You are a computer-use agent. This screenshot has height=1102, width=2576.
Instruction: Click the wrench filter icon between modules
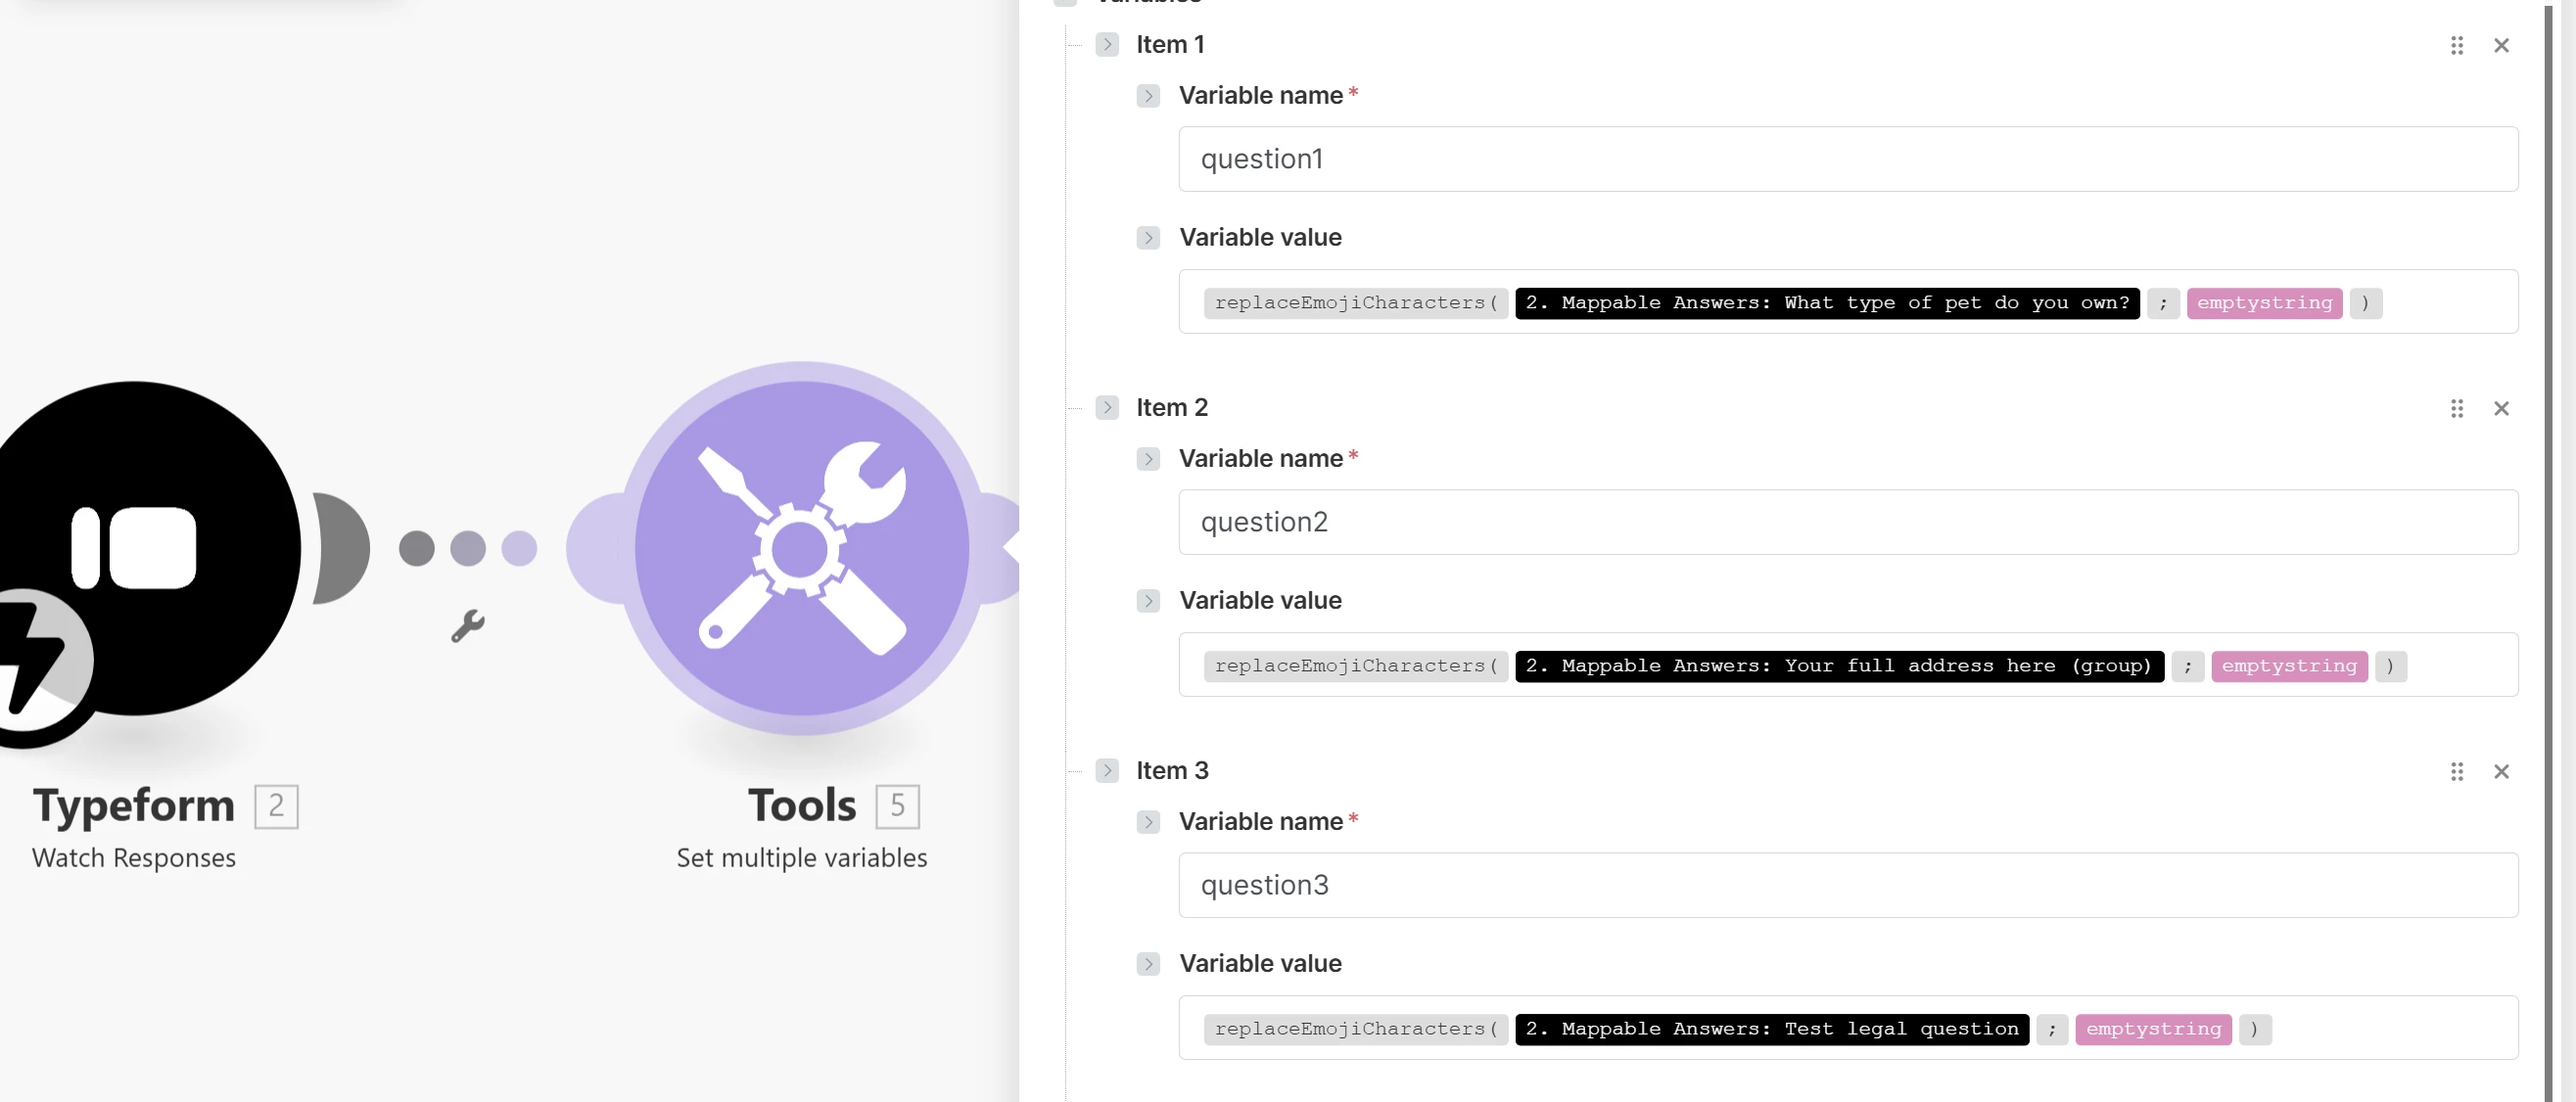click(467, 626)
